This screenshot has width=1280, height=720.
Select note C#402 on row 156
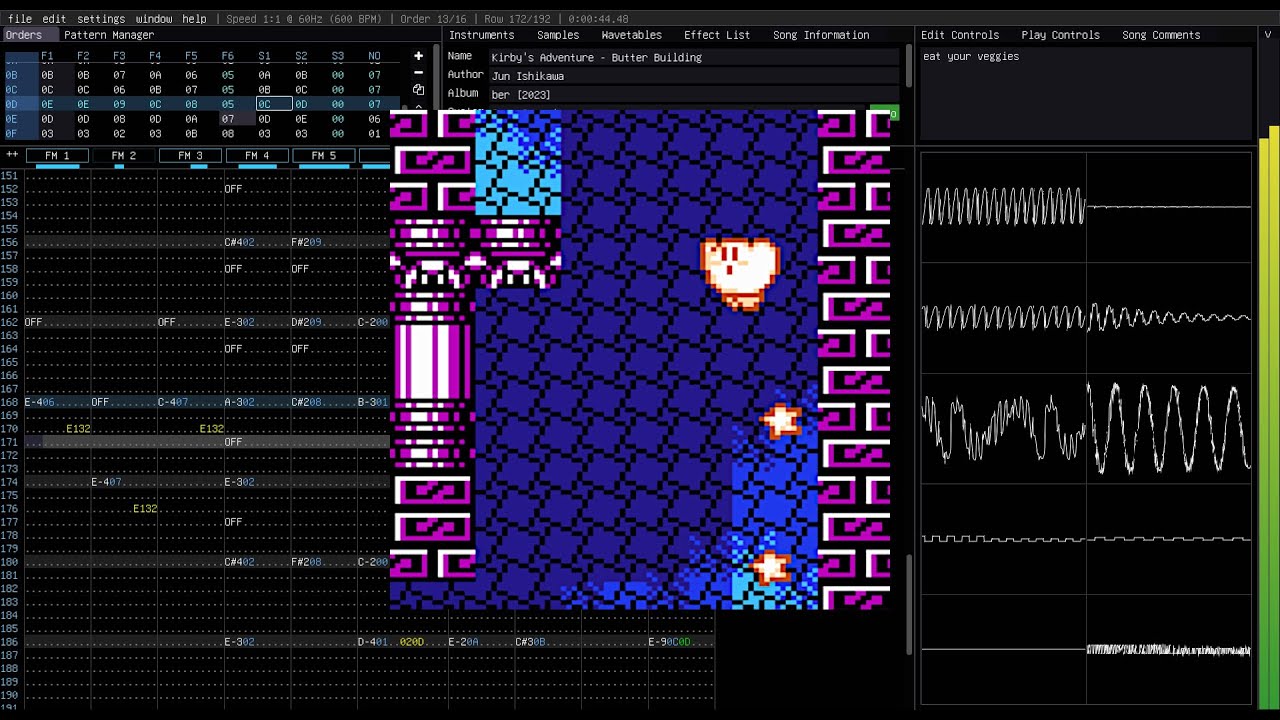point(239,242)
